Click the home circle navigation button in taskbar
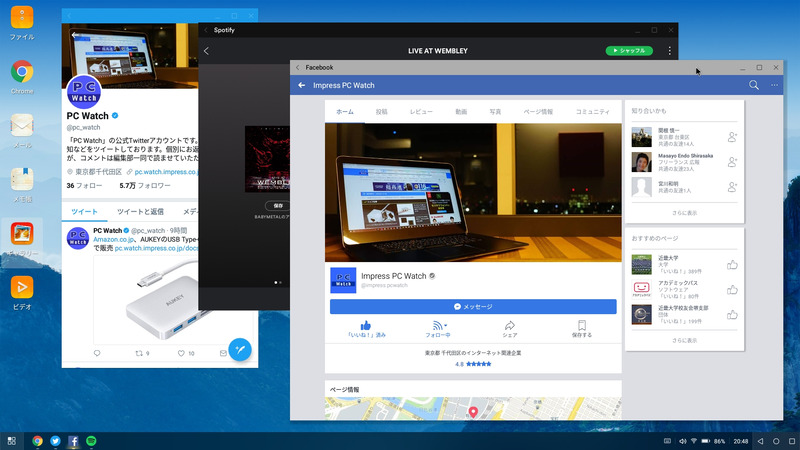Viewport: 800px width, 450px height. click(x=776, y=441)
